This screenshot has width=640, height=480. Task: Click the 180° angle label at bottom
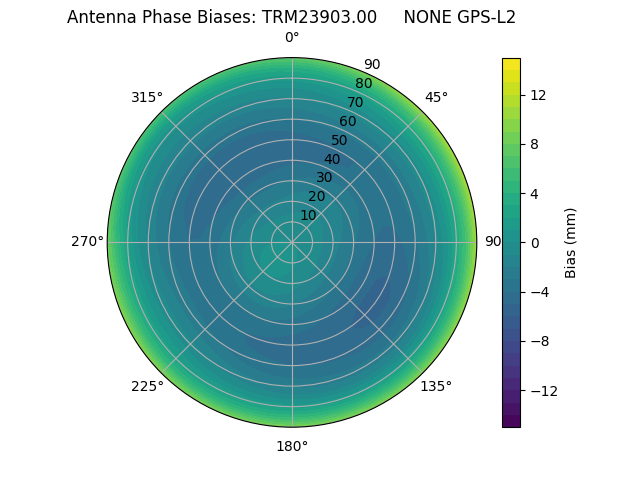pos(292,446)
